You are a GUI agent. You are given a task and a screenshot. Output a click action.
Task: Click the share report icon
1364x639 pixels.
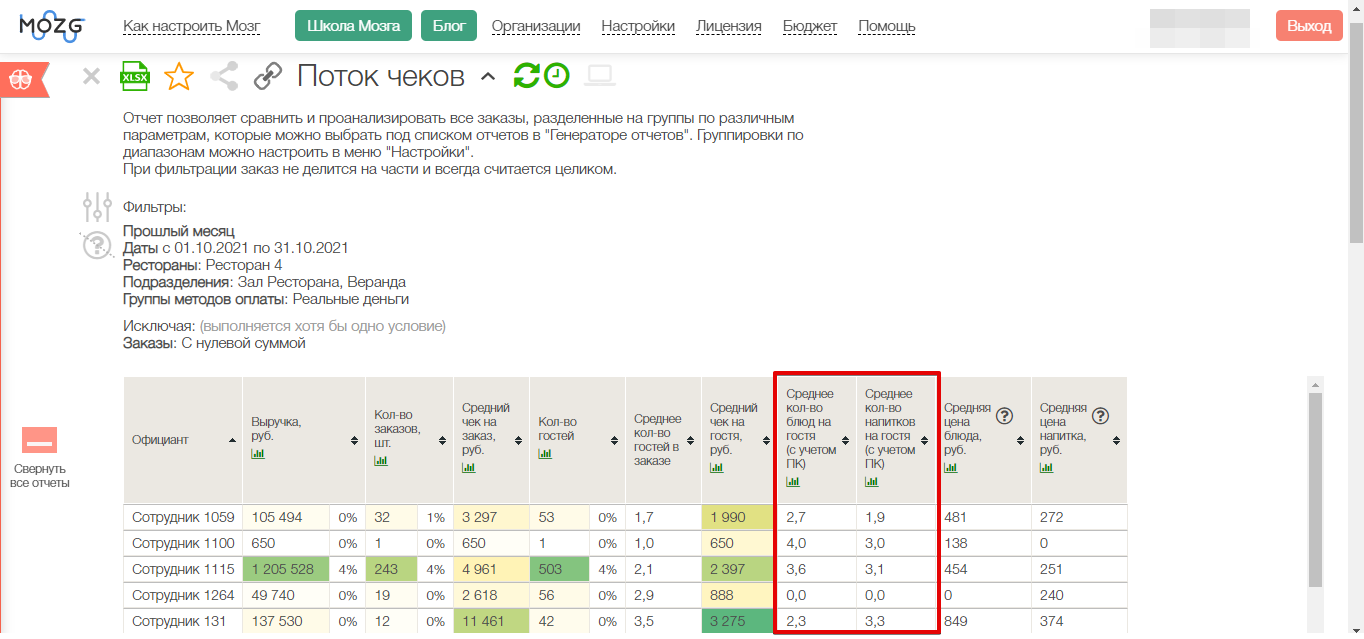tap(224, 76)
